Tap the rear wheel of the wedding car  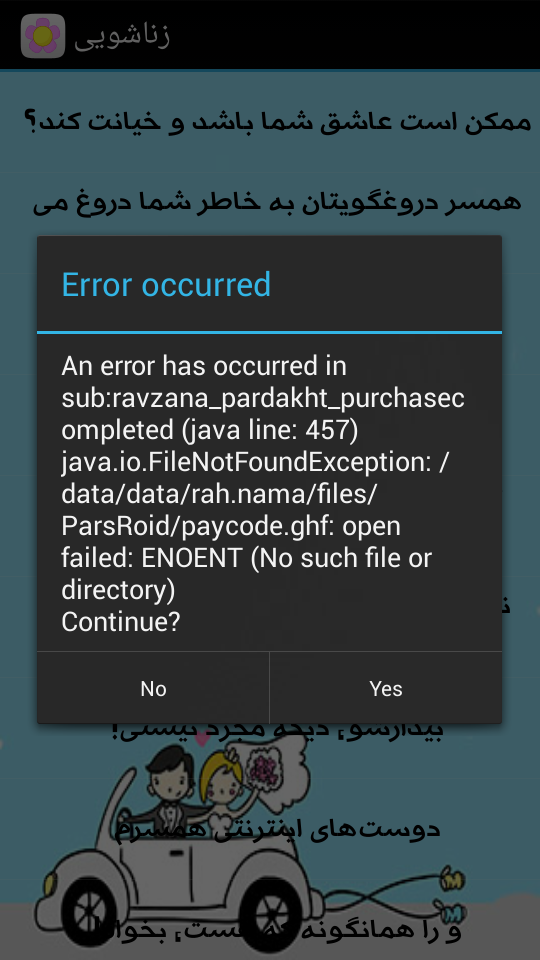tap(276, 918)
